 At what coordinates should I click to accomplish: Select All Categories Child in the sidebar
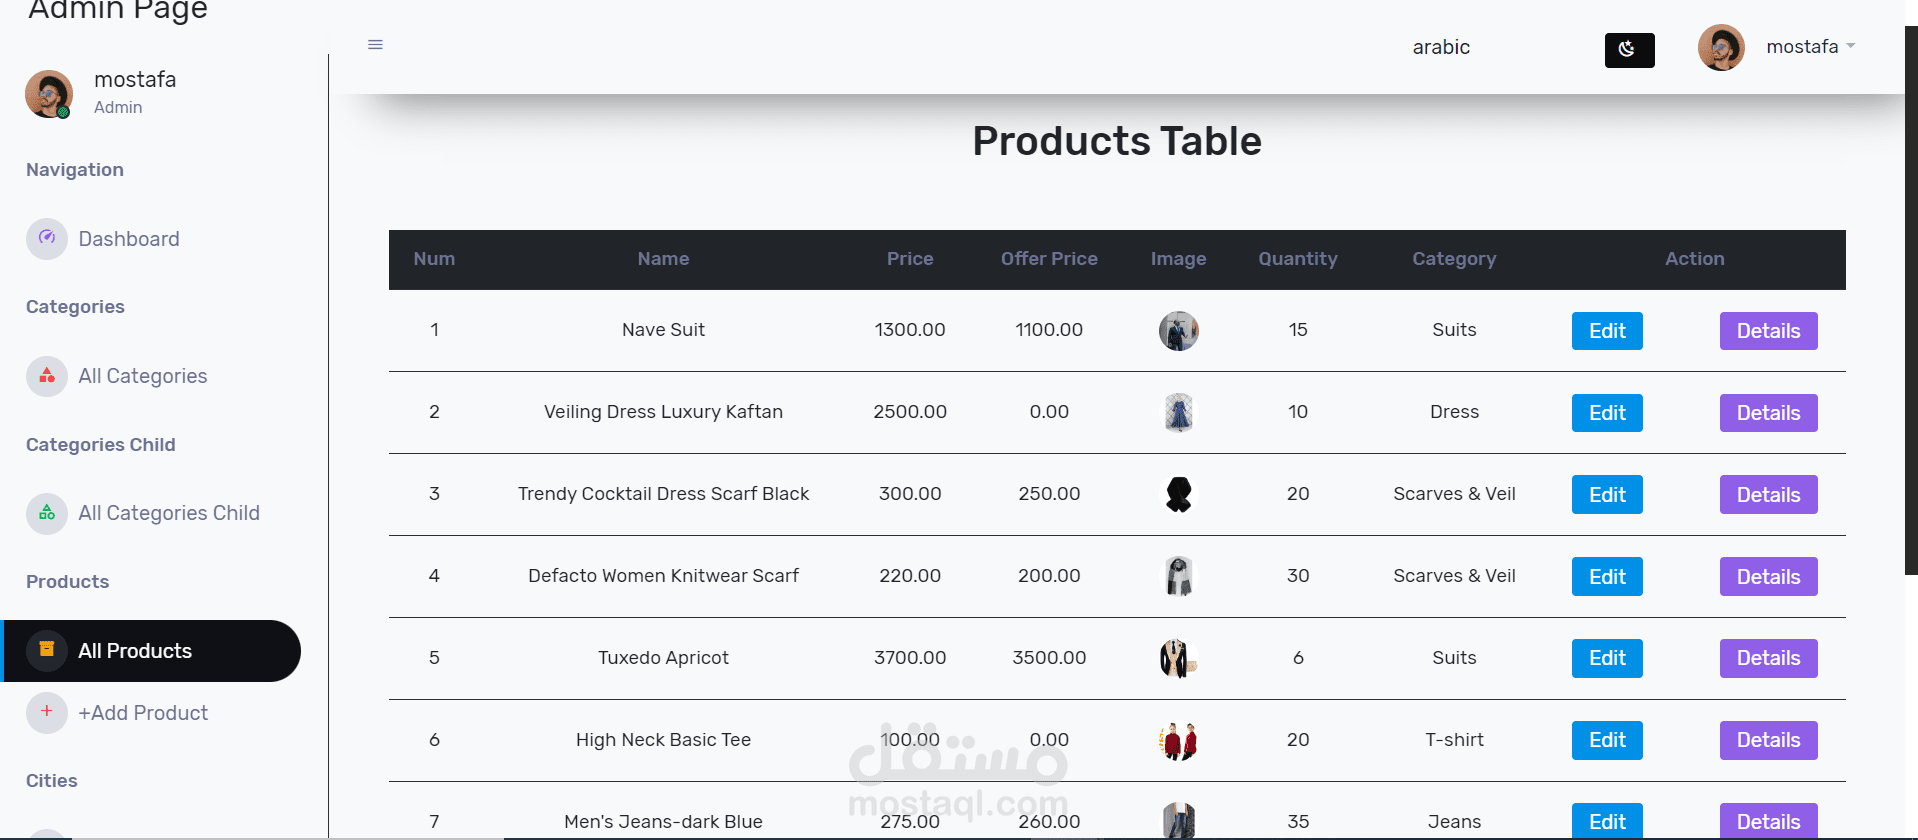[x=169, y=513]
